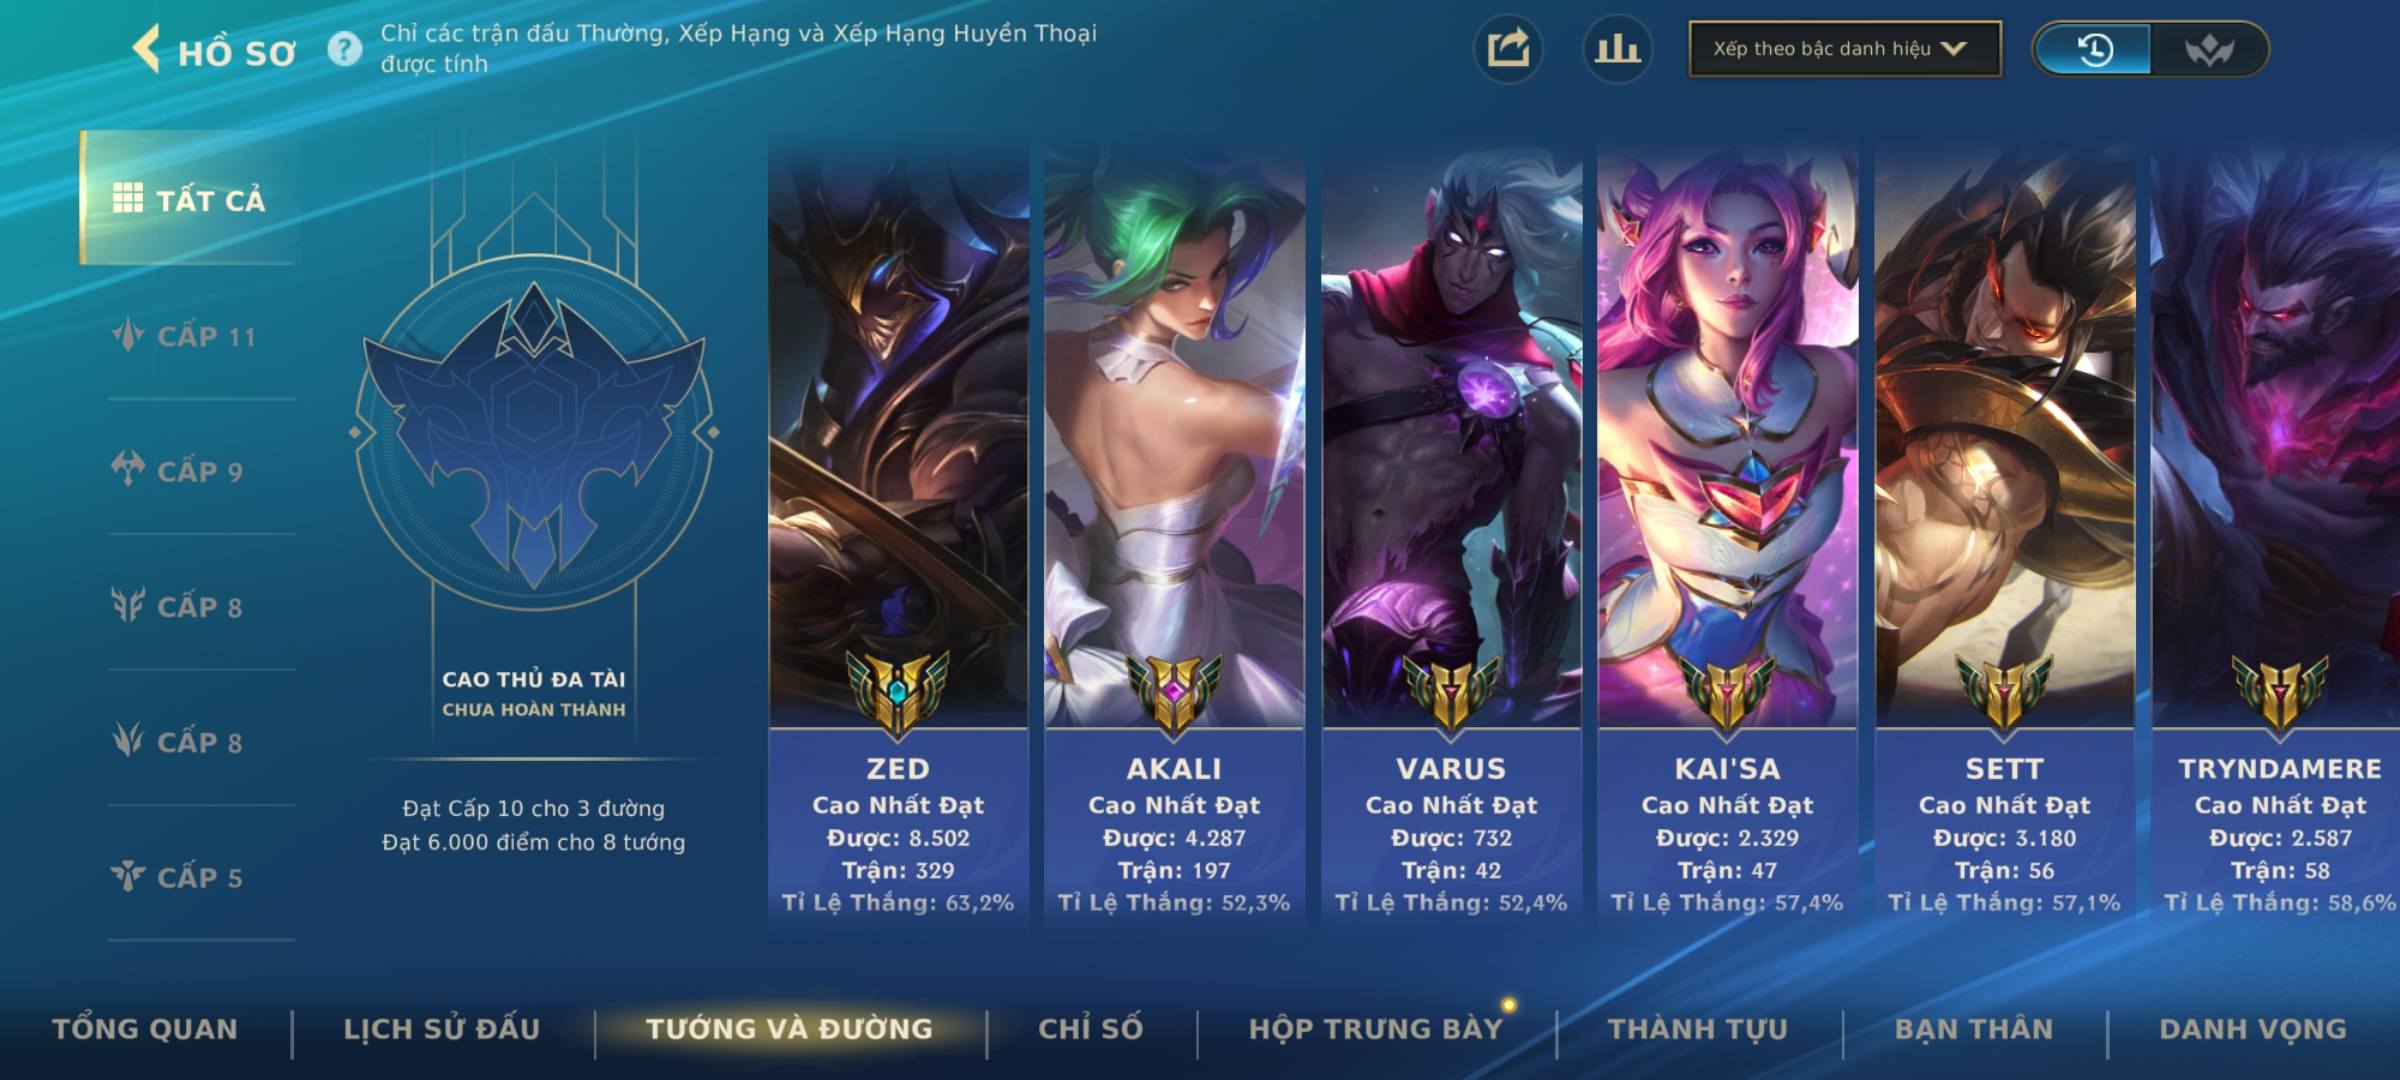2400x1080 pixels.
Task: Open the Lịch Sử Đấu tab
Action: click(x=441, y=1029)
